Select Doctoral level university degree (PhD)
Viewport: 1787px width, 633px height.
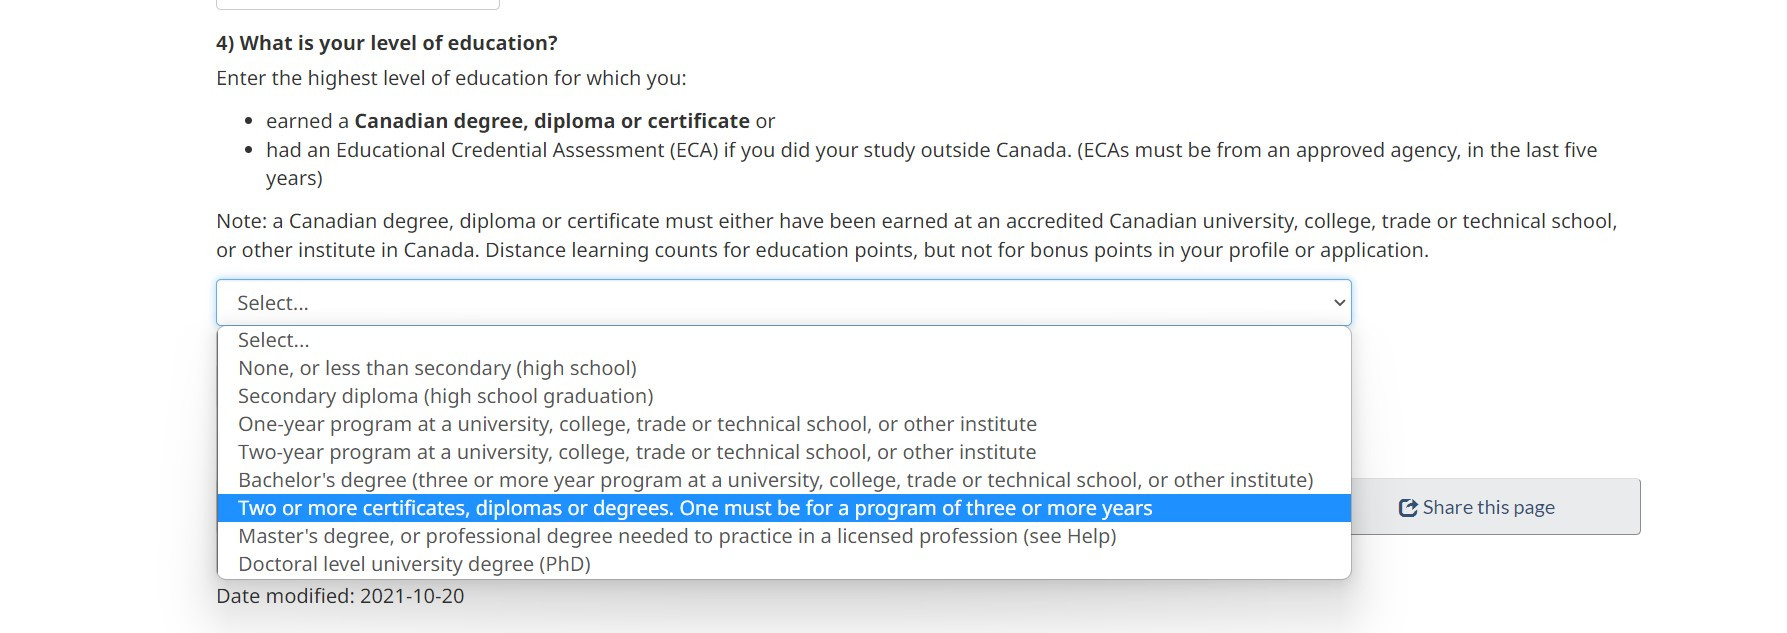tap(414, 564)
